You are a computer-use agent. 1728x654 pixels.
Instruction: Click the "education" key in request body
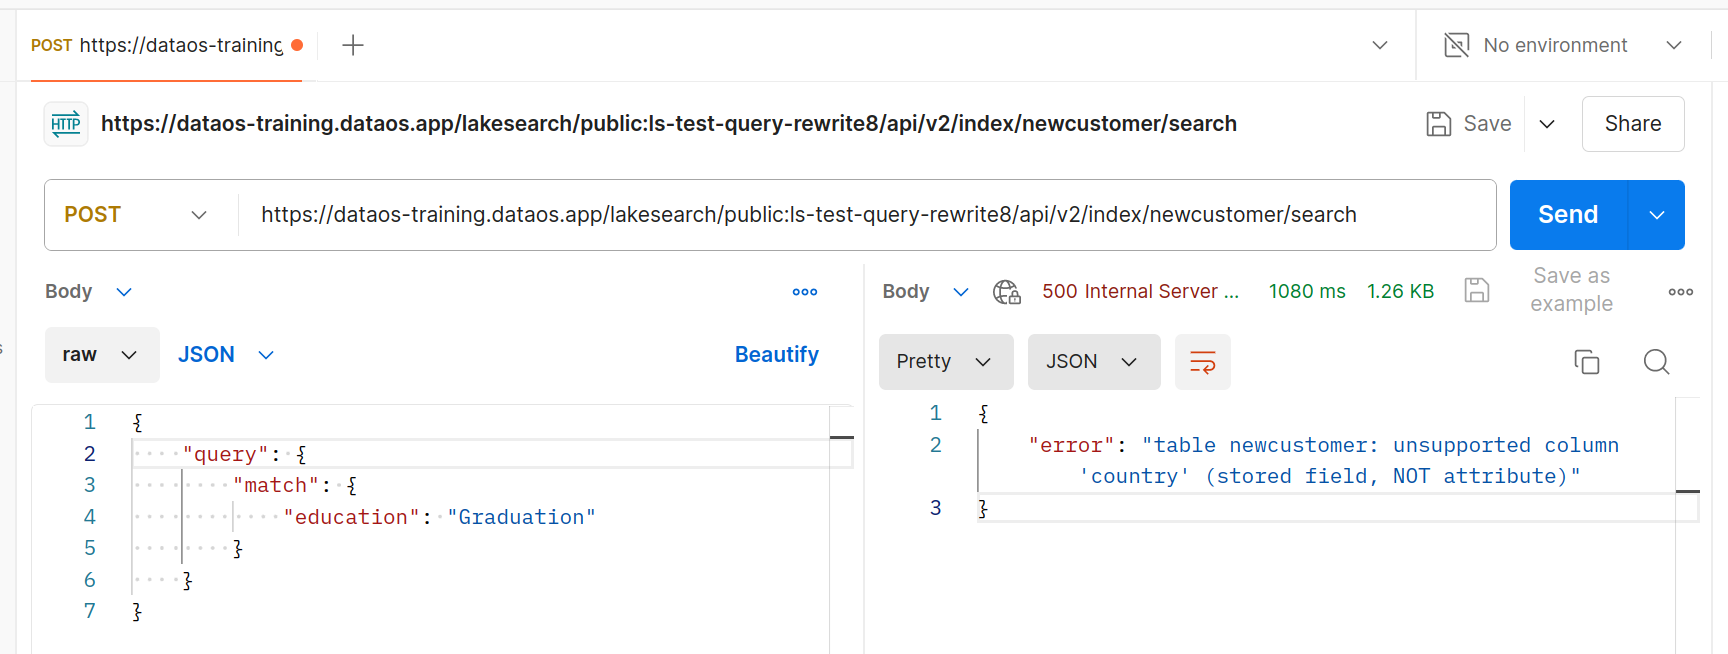(x=352, y=517)
